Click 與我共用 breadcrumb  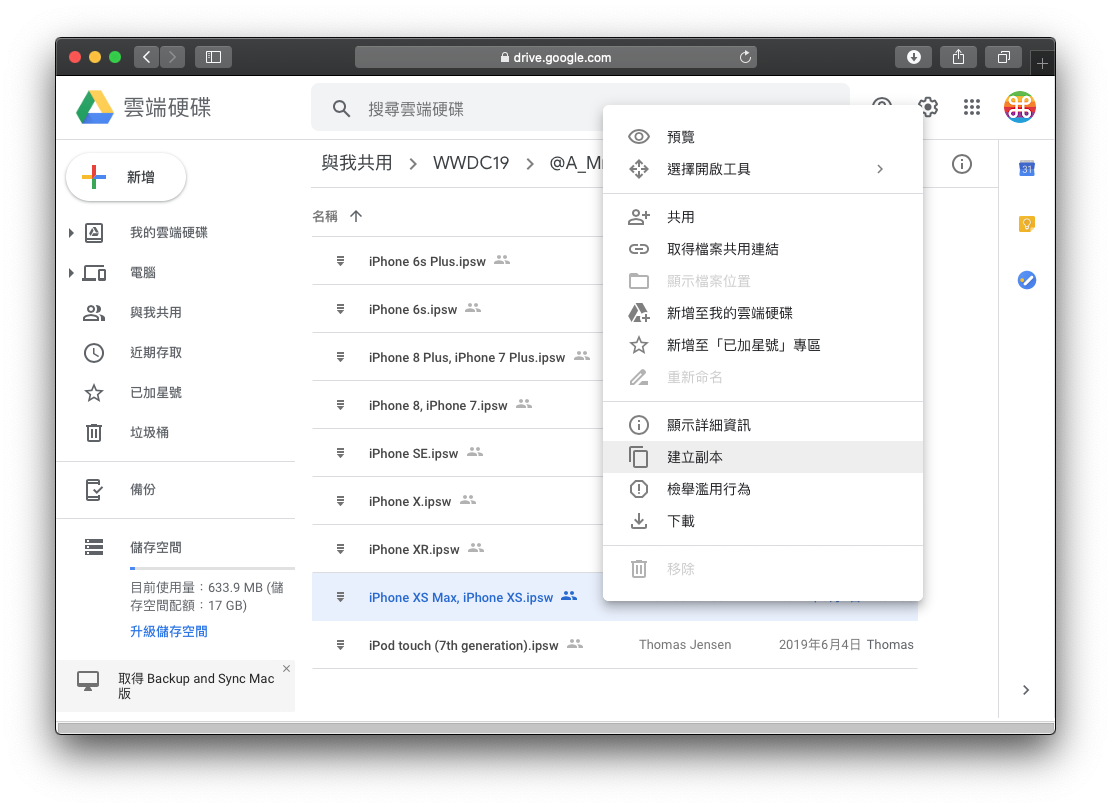click(x=356, y=163)
